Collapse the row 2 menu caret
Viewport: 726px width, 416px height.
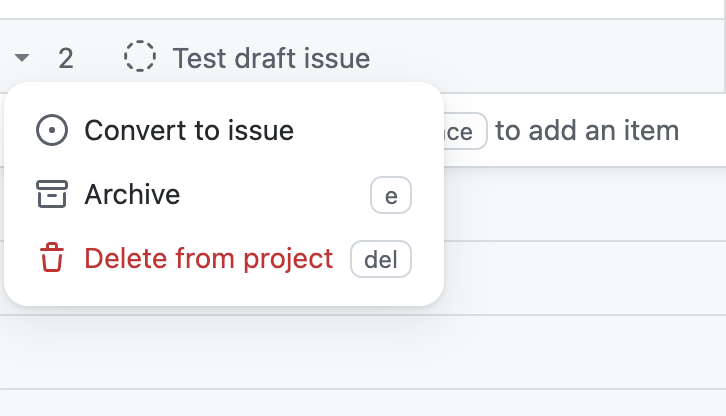tap(22, 58)
